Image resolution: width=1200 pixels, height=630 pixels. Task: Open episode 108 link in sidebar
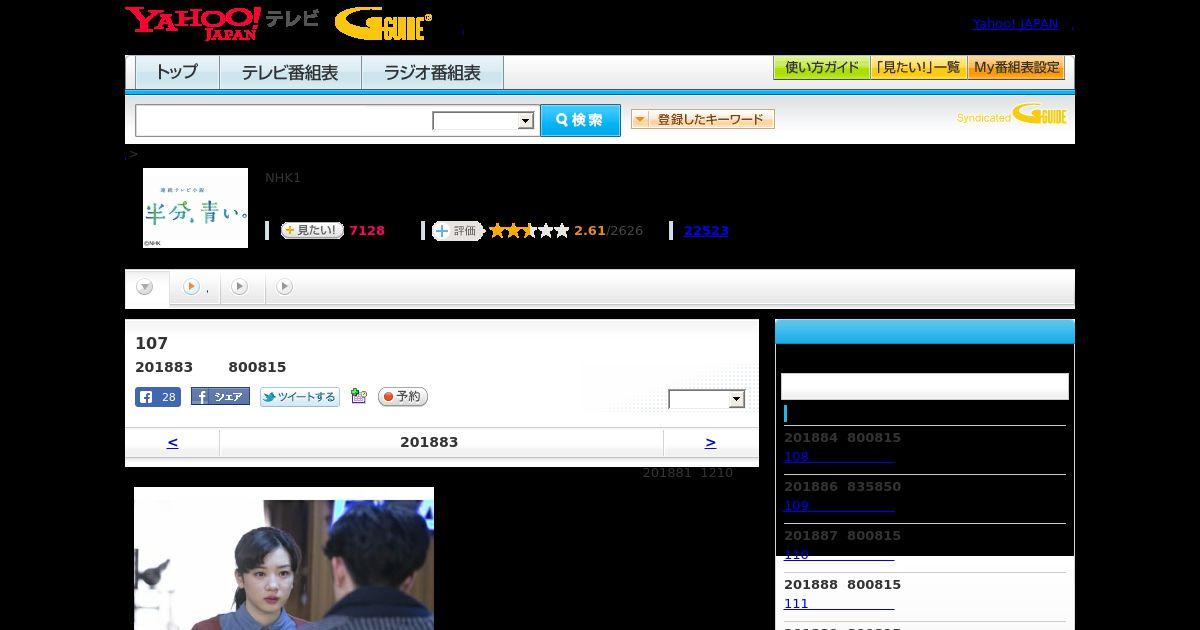coord(838,457)
